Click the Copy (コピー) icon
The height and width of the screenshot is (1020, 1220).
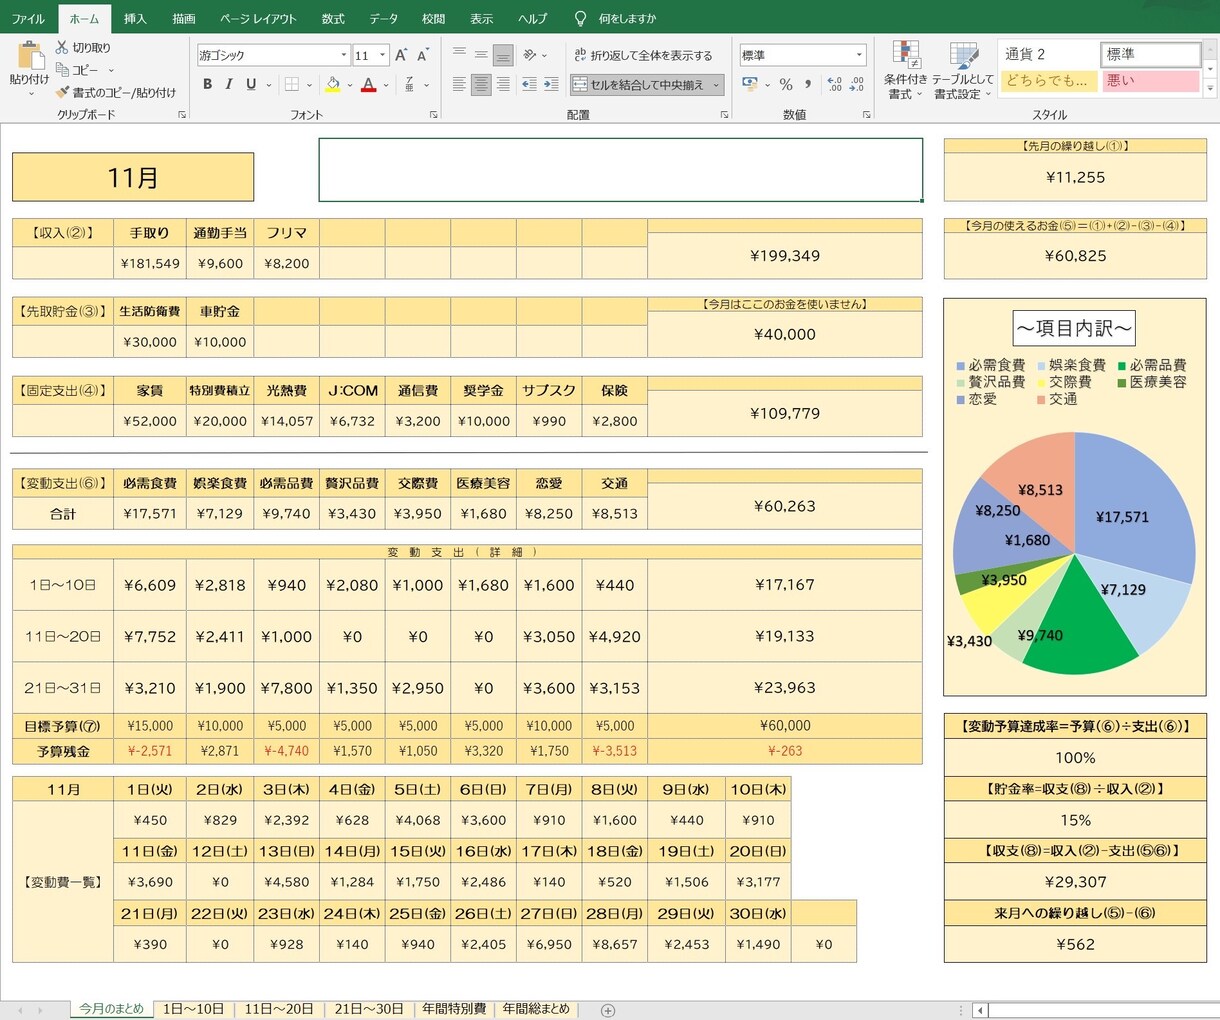click(62, 70)
